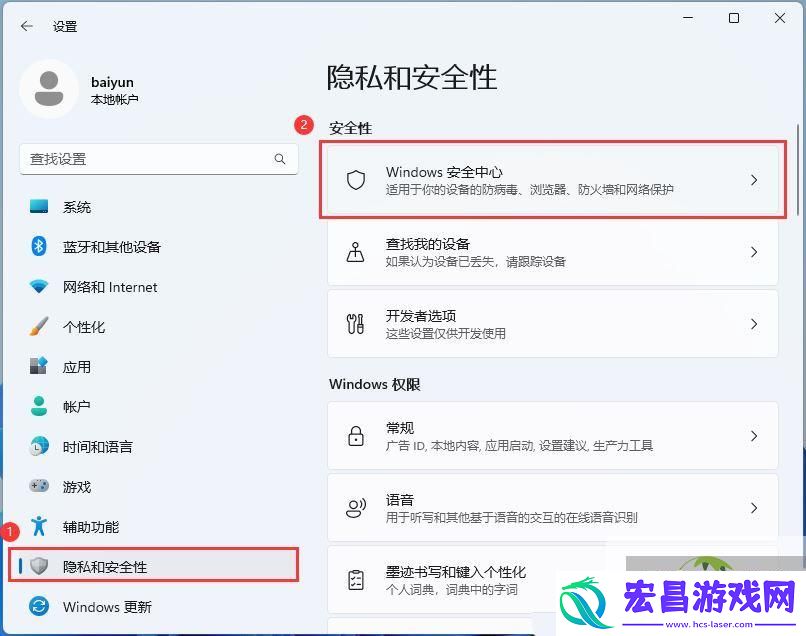The height and width of the screenshot is (636, 806).
Task: Click the Accounts person icon
Action: pos(39,406)
